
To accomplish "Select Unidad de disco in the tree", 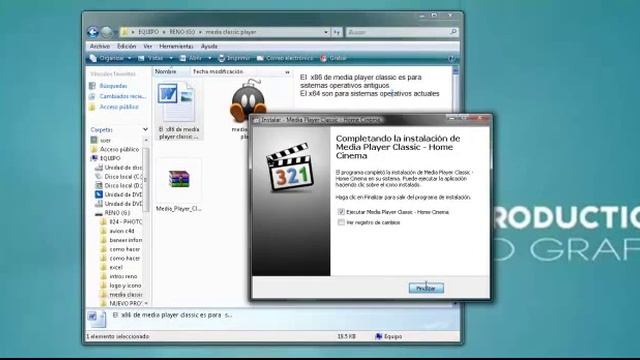I will pos(118,167).
